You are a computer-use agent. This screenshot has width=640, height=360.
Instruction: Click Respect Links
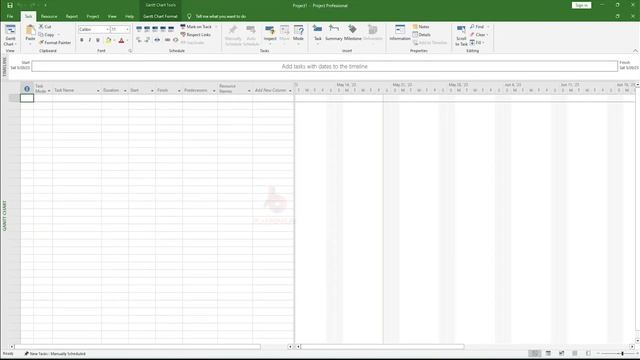196,35
